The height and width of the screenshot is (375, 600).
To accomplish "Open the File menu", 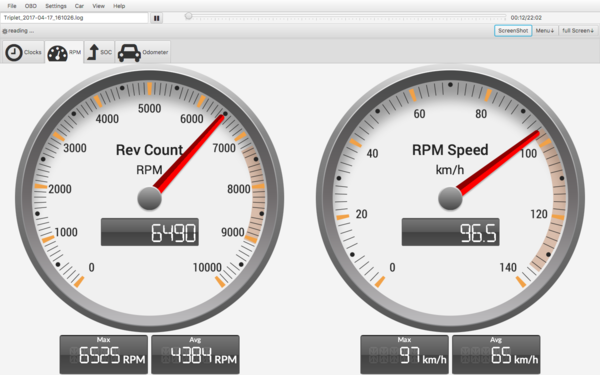I will click(12, 6).
